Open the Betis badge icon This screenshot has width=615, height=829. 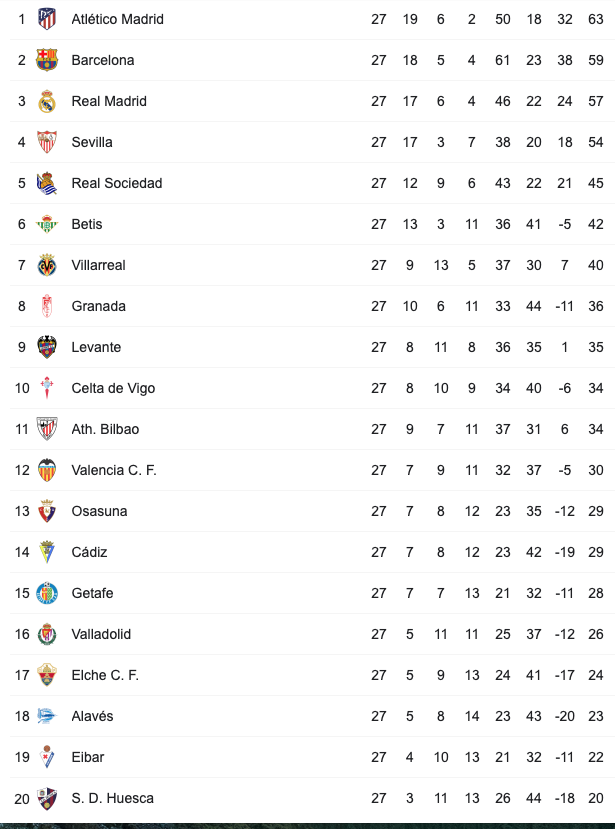pyautogui.click(x=47, y=224)
